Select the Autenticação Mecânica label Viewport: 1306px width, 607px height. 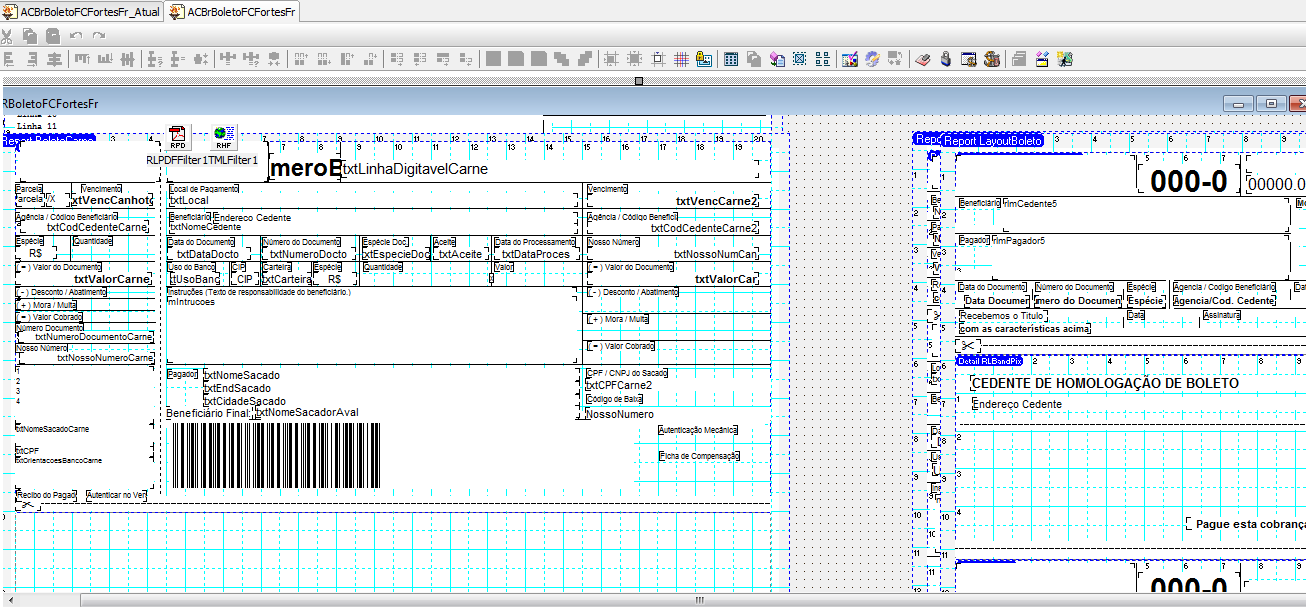click(x=698, y=430)
